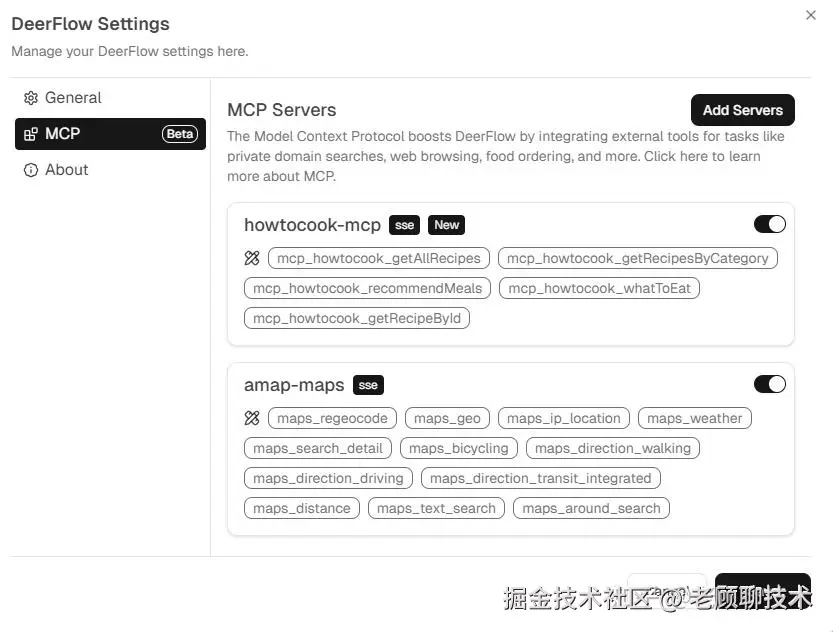The width and height of the screenshot is (833, 632).
Task: Open the General settings tab
Action: (x=110, y=98)
